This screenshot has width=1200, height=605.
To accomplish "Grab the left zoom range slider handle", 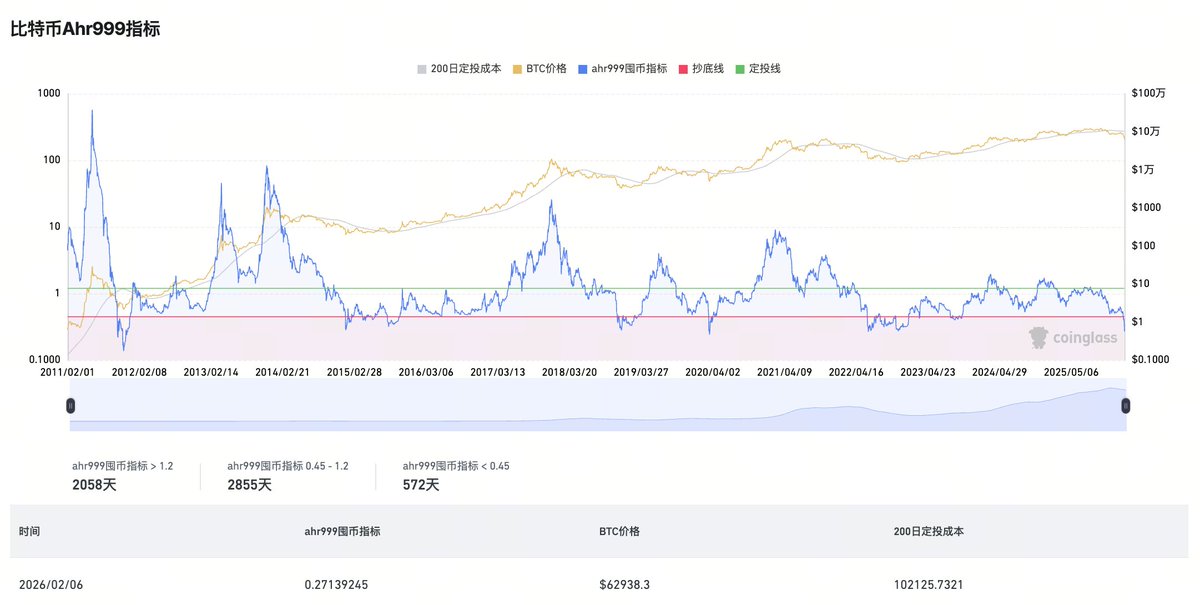I will (x=70, y=405).
